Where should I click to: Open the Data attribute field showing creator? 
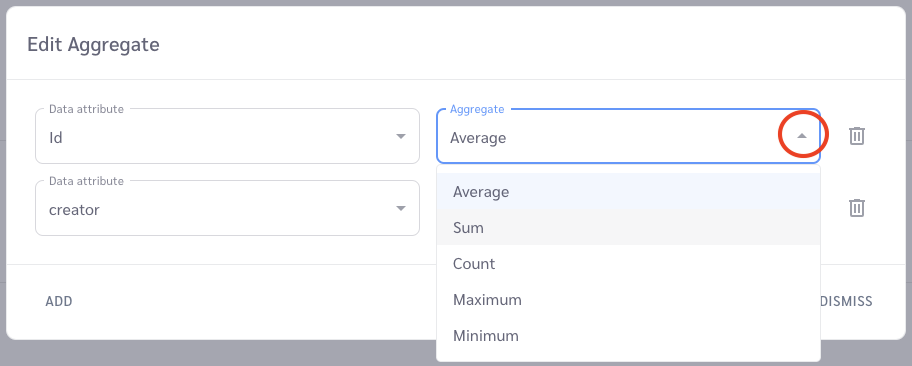227,208
